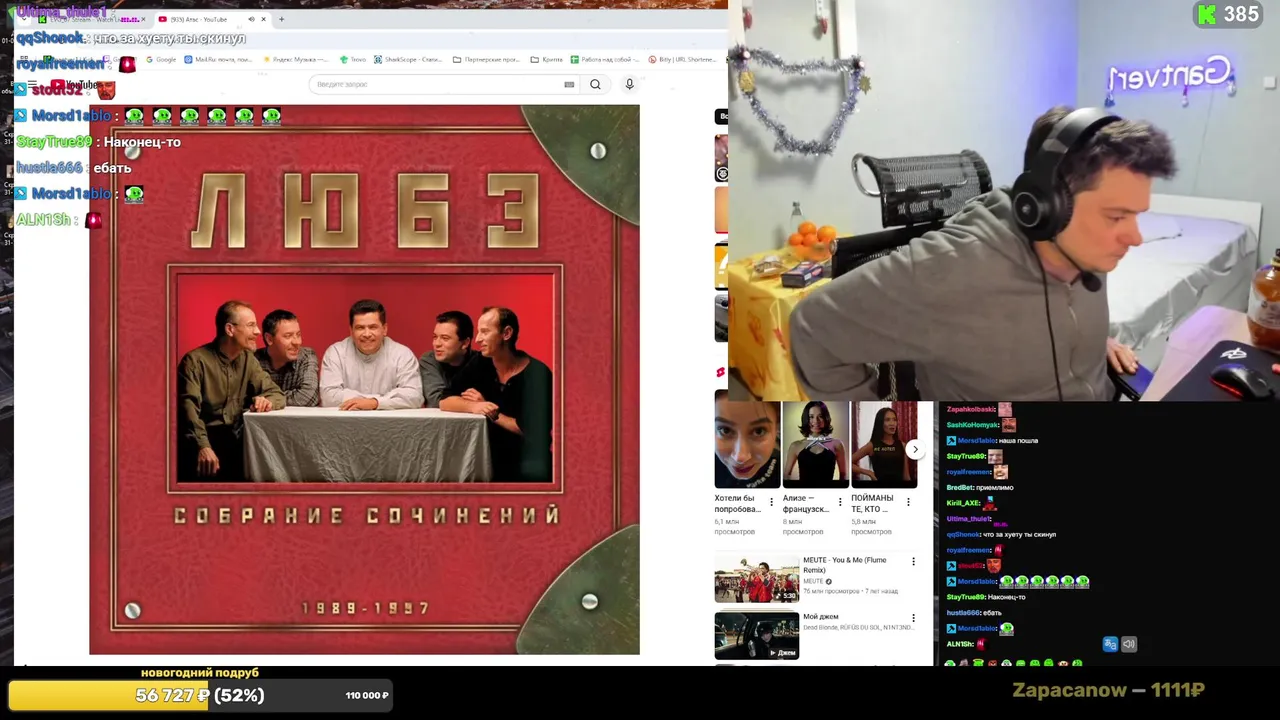
Task: Open the Bitly URL Shortener bookmark
Action: point(682,59)
